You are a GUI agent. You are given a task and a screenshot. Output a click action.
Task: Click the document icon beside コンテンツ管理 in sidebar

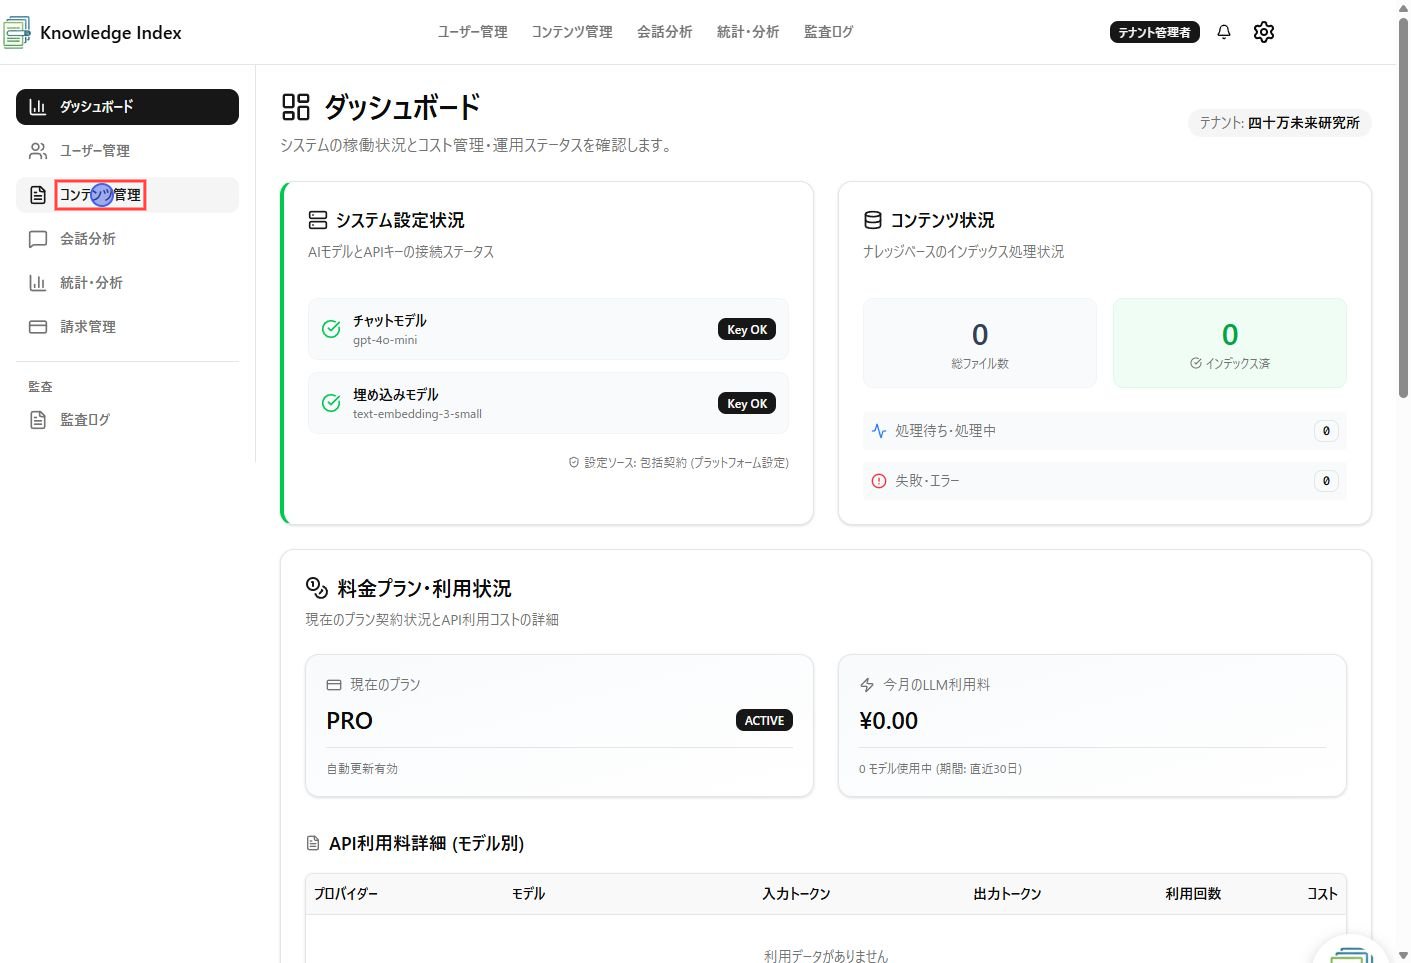point(38,195)
